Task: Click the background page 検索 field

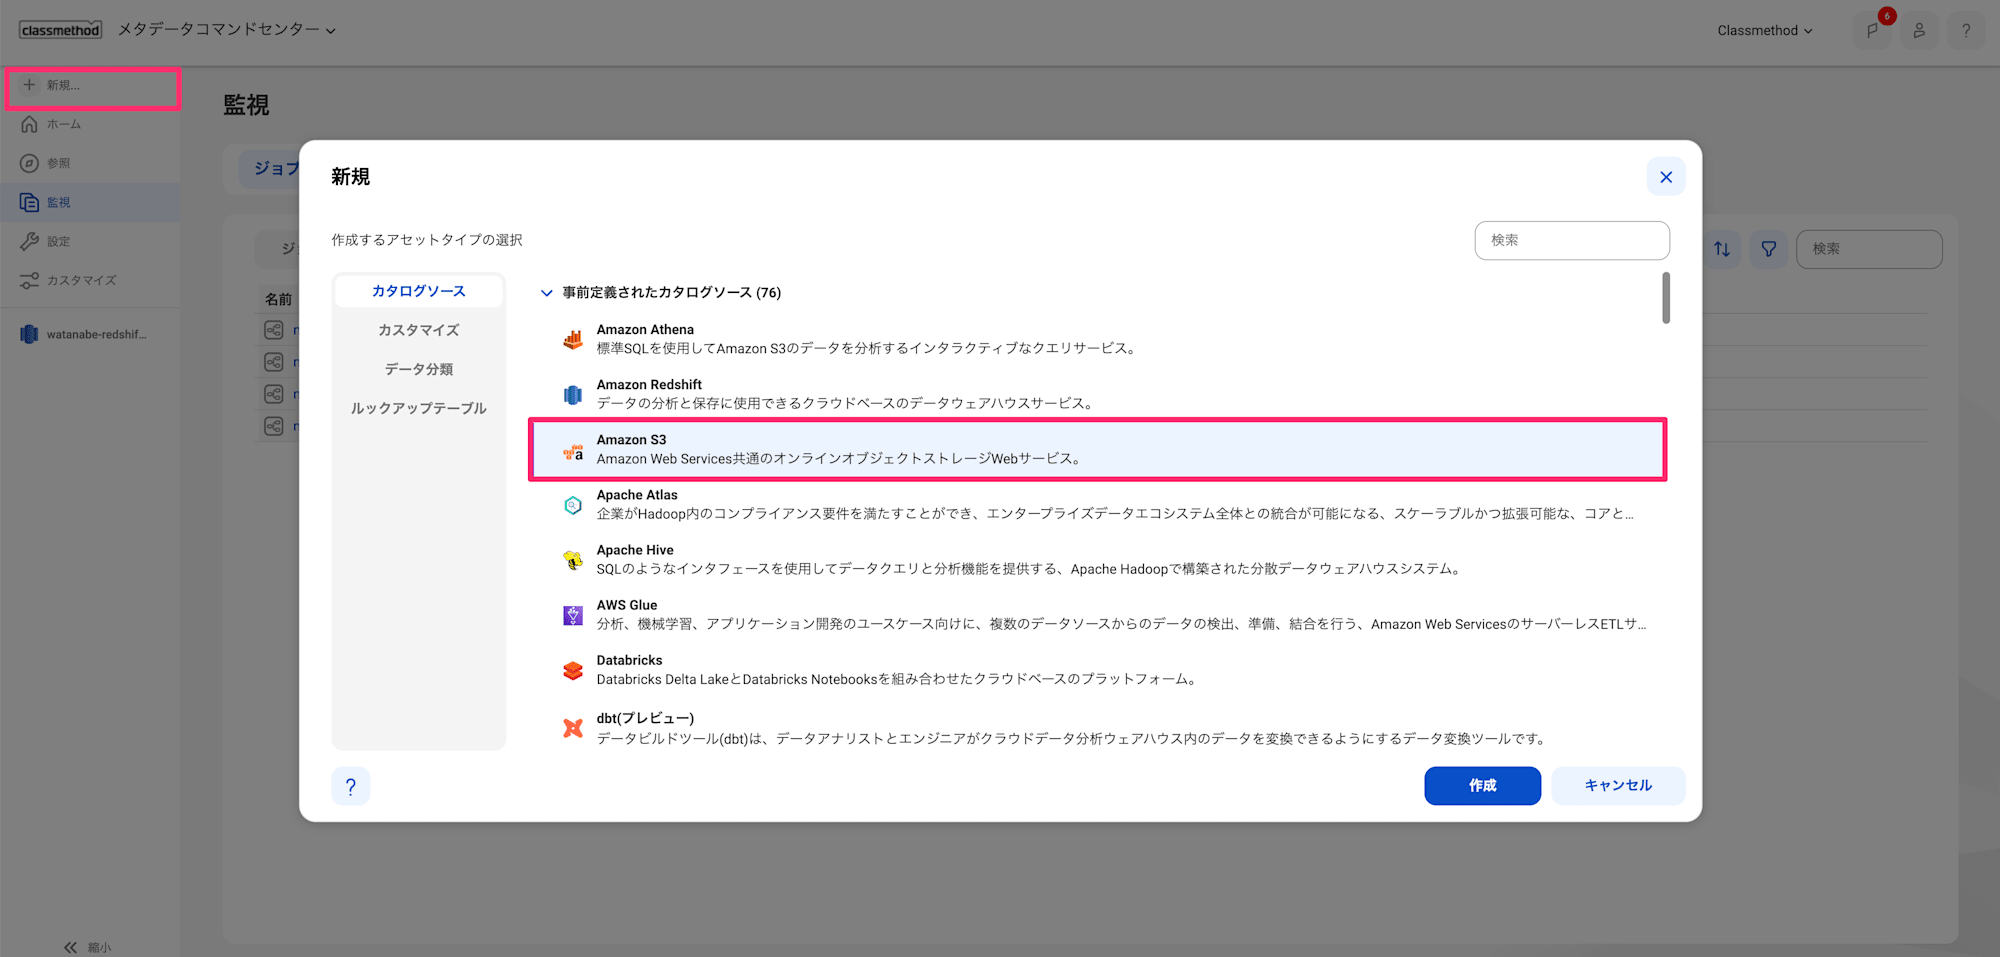Action: (1869, 249)
